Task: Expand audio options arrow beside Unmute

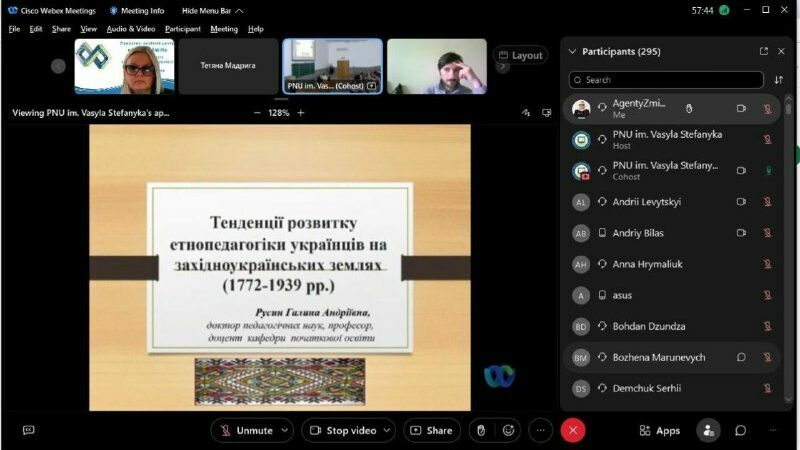Action: [286, 430]
